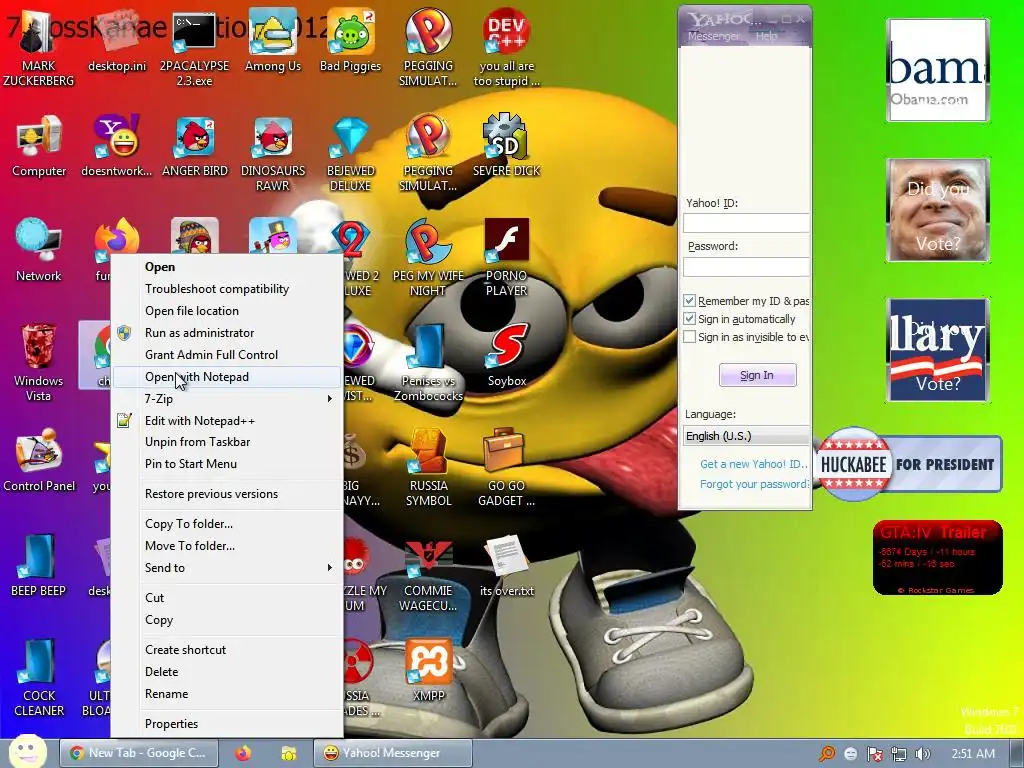Choose Open file location
This screenshot has height=768, width=1024.
tap(227, 311)
